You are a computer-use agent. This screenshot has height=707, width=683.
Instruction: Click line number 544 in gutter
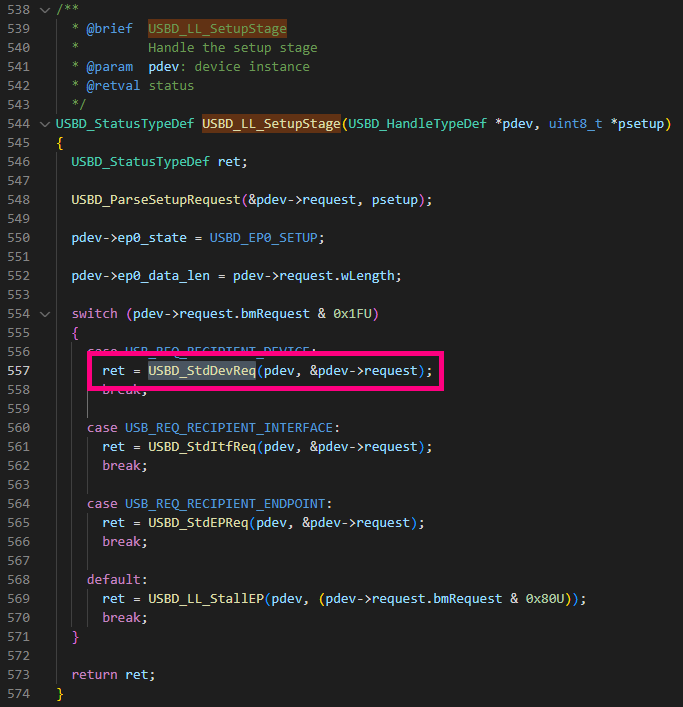(18, 124)
